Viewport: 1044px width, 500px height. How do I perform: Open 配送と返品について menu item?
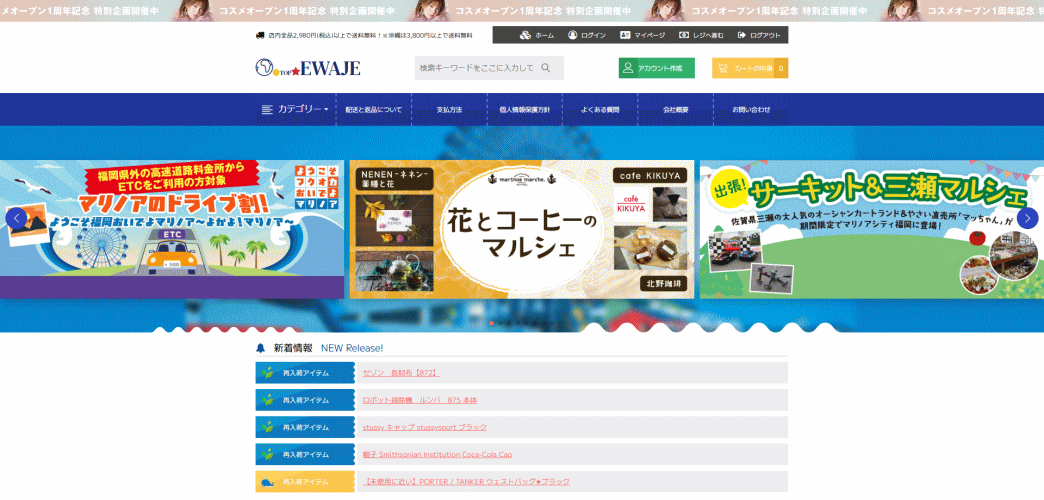[374, 109]
